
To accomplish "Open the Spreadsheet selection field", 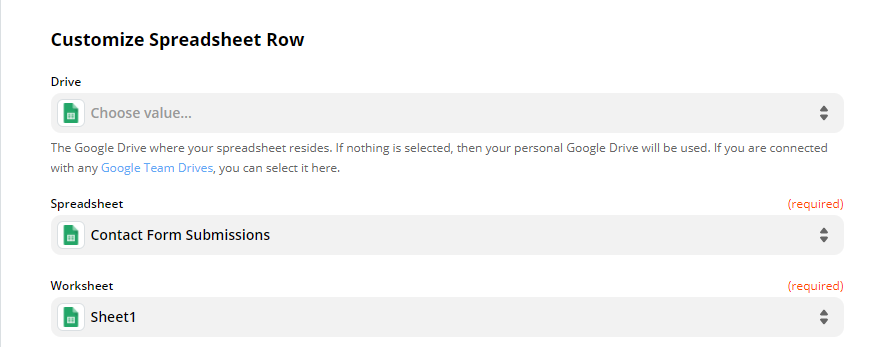I will pos(447,235).
